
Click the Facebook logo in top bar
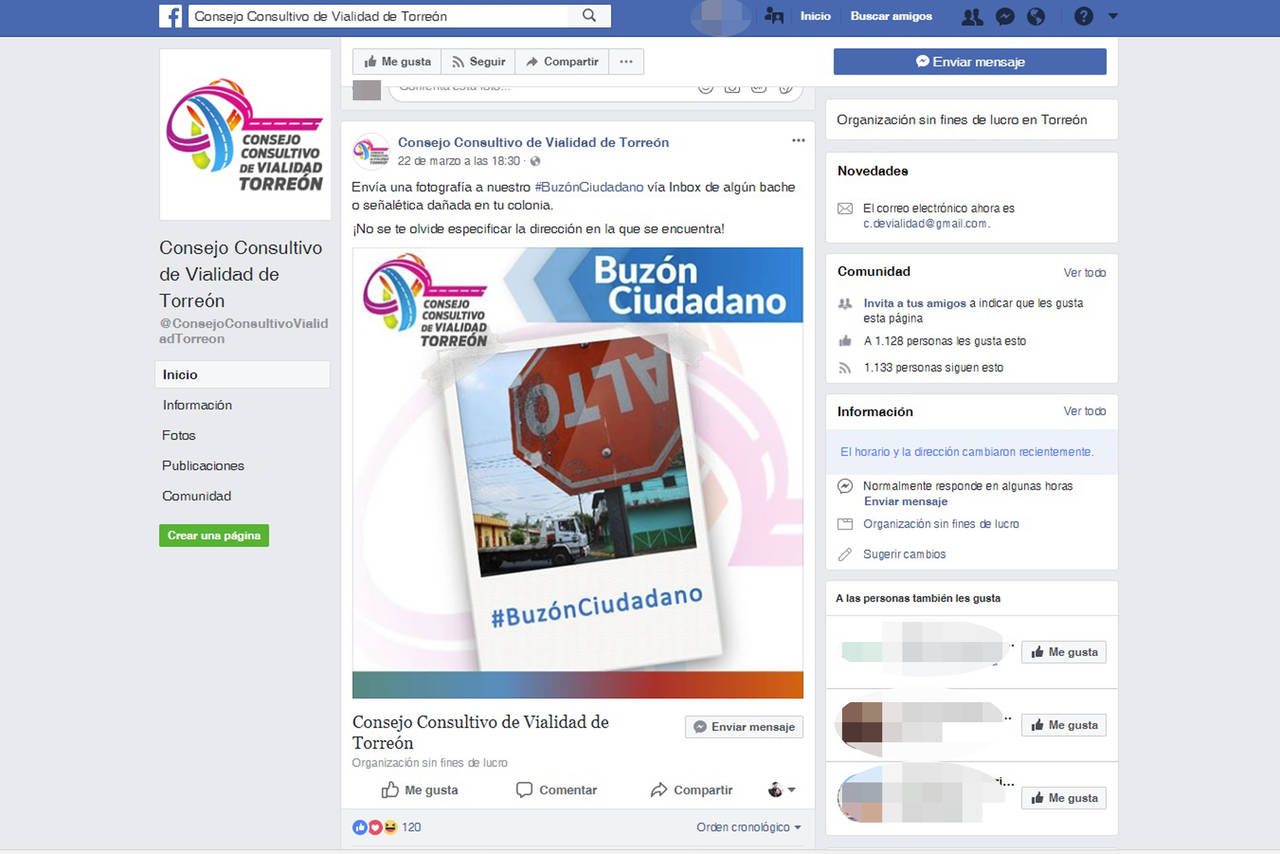coord(170,16)
